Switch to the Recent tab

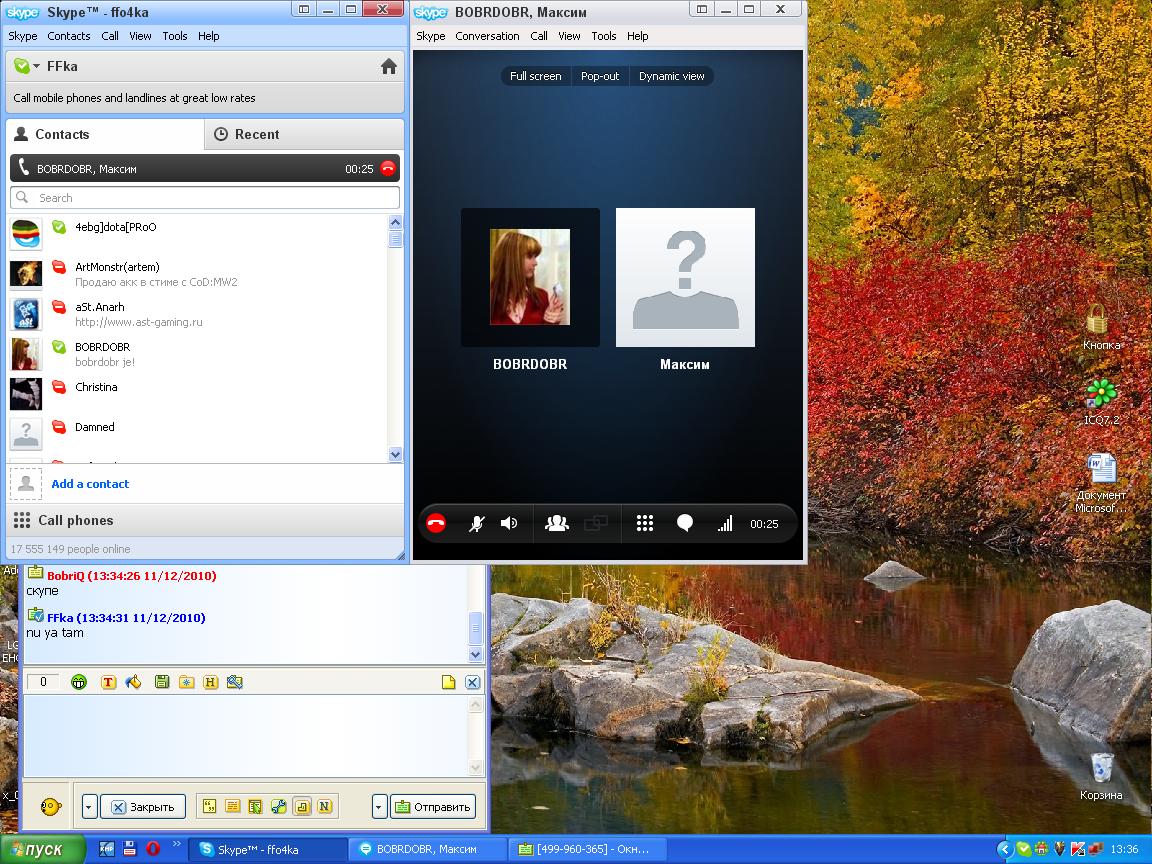coord(304,134)
